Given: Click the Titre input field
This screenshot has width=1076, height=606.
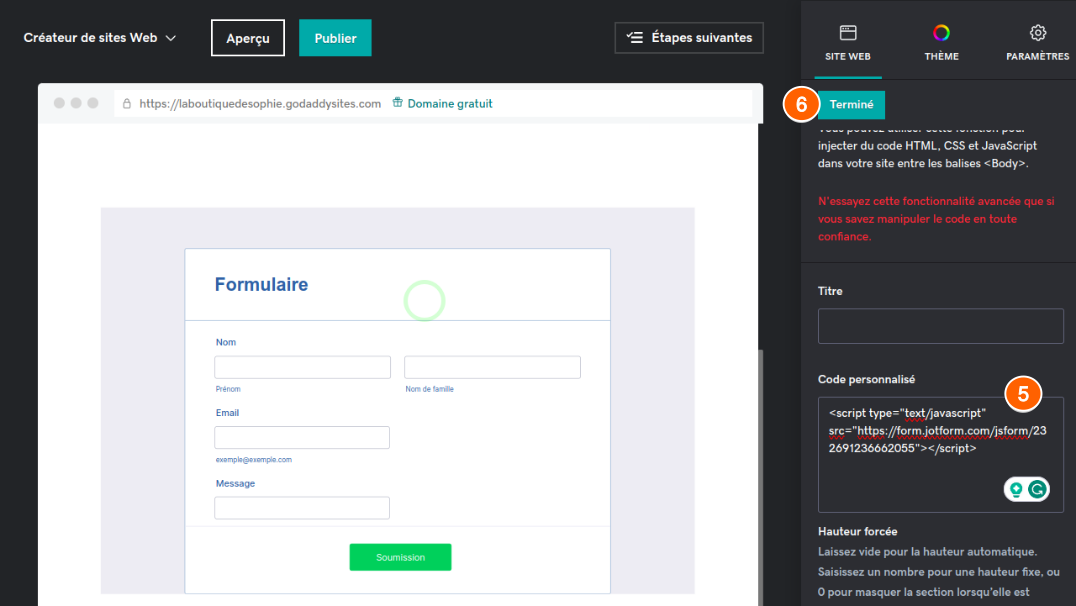Looking at the screenshot, I should click(x=940, y=326).
